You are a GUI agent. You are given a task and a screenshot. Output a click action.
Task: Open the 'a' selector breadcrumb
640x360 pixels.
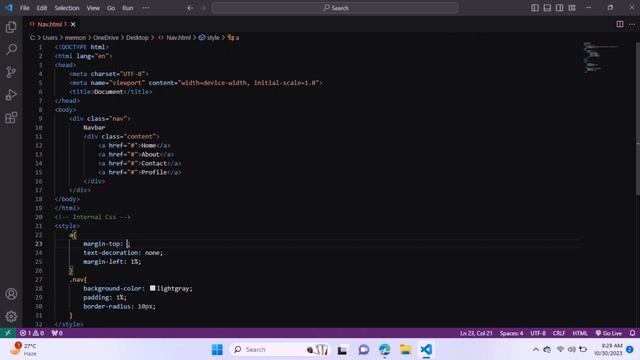point(233,38)
